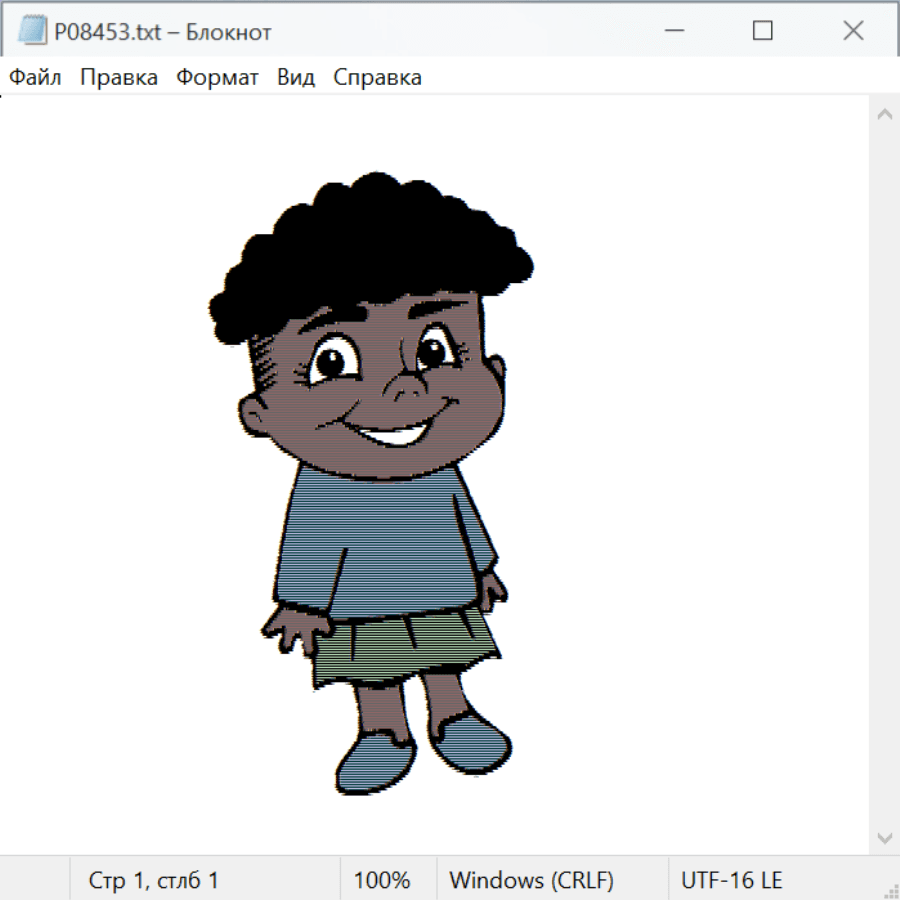Click the Windows (CRLF) status field
Screen dimensions: 900x900
(x=531, y=881)
